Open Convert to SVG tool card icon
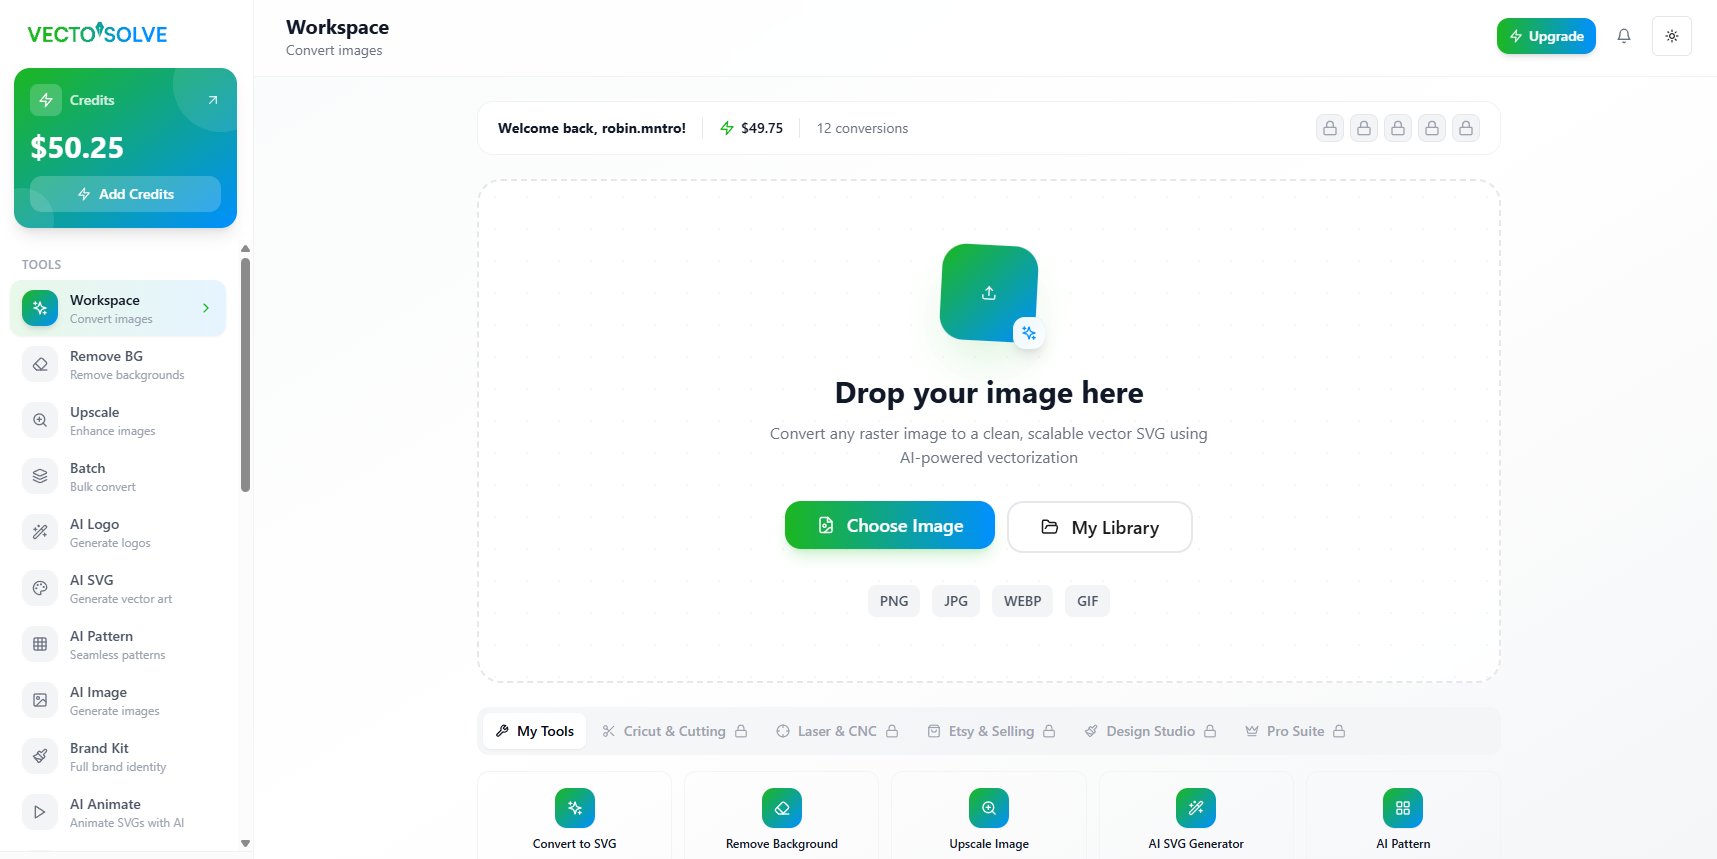Viewport: 1717px width, 859px height. pyautogui.click(x=575, y=808)
